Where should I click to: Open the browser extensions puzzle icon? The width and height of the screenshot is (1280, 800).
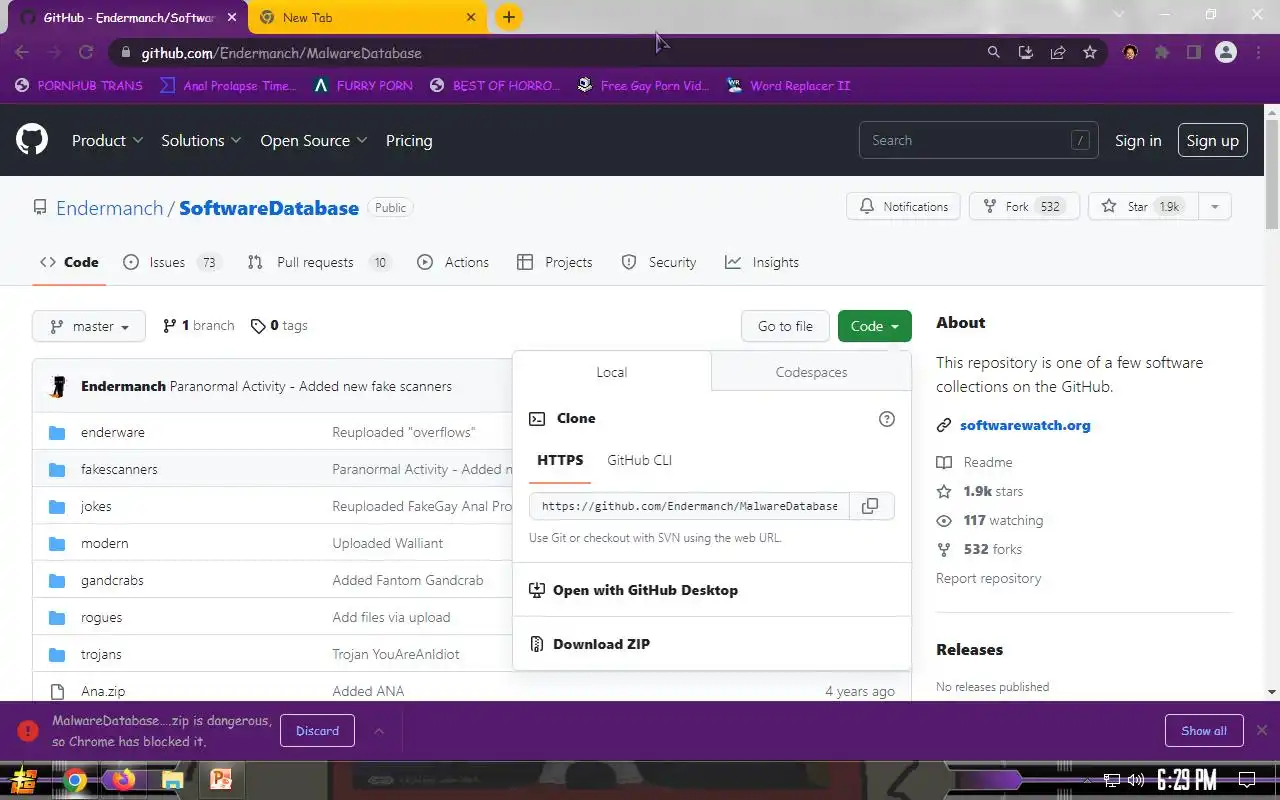pos(1162,52)
